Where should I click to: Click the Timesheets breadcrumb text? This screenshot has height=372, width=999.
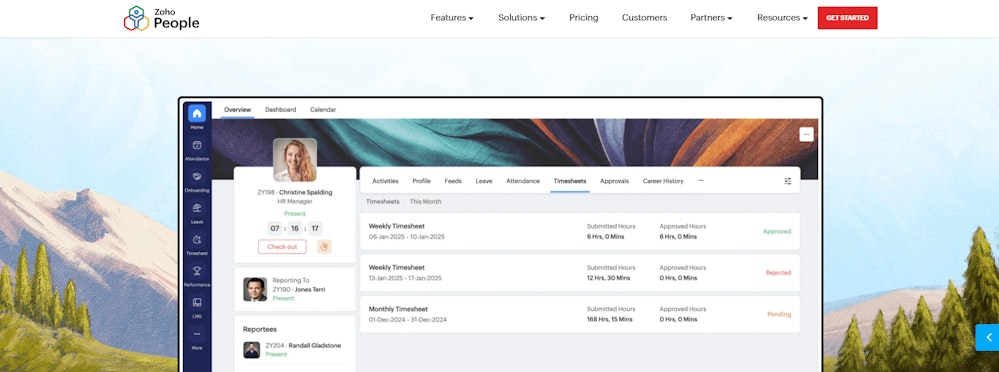coord(382,201)
